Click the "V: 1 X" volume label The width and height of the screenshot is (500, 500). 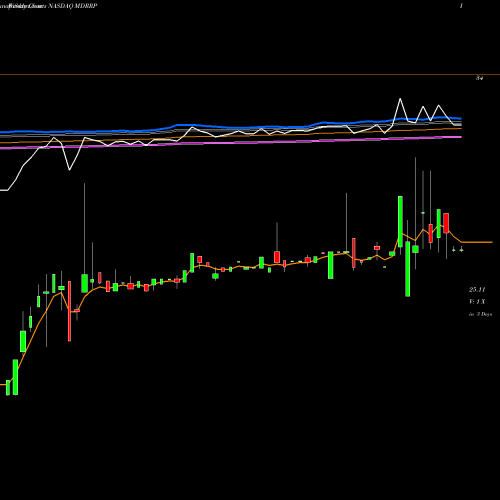point(477,302)
